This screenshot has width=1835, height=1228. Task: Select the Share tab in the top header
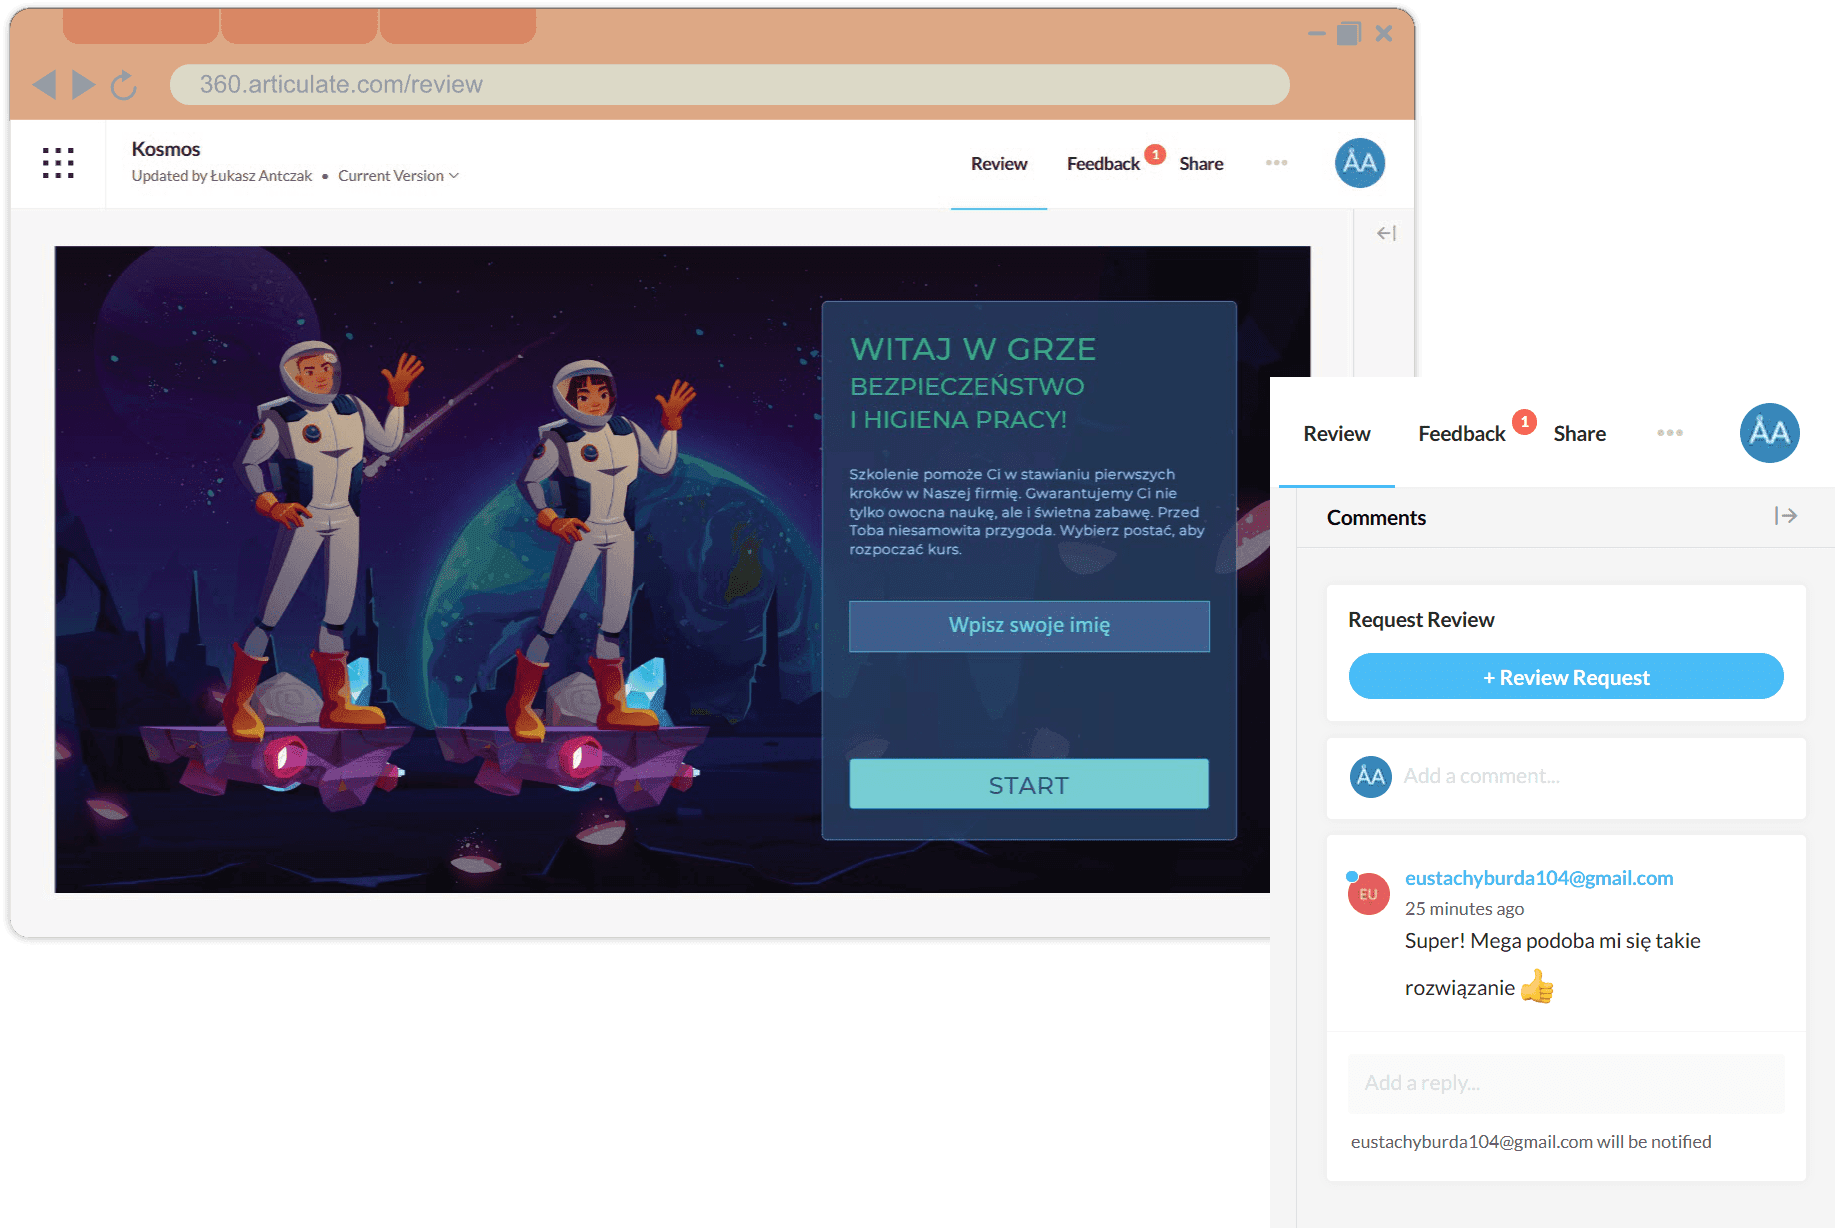pyautogui.click(x=1201, y=164)
